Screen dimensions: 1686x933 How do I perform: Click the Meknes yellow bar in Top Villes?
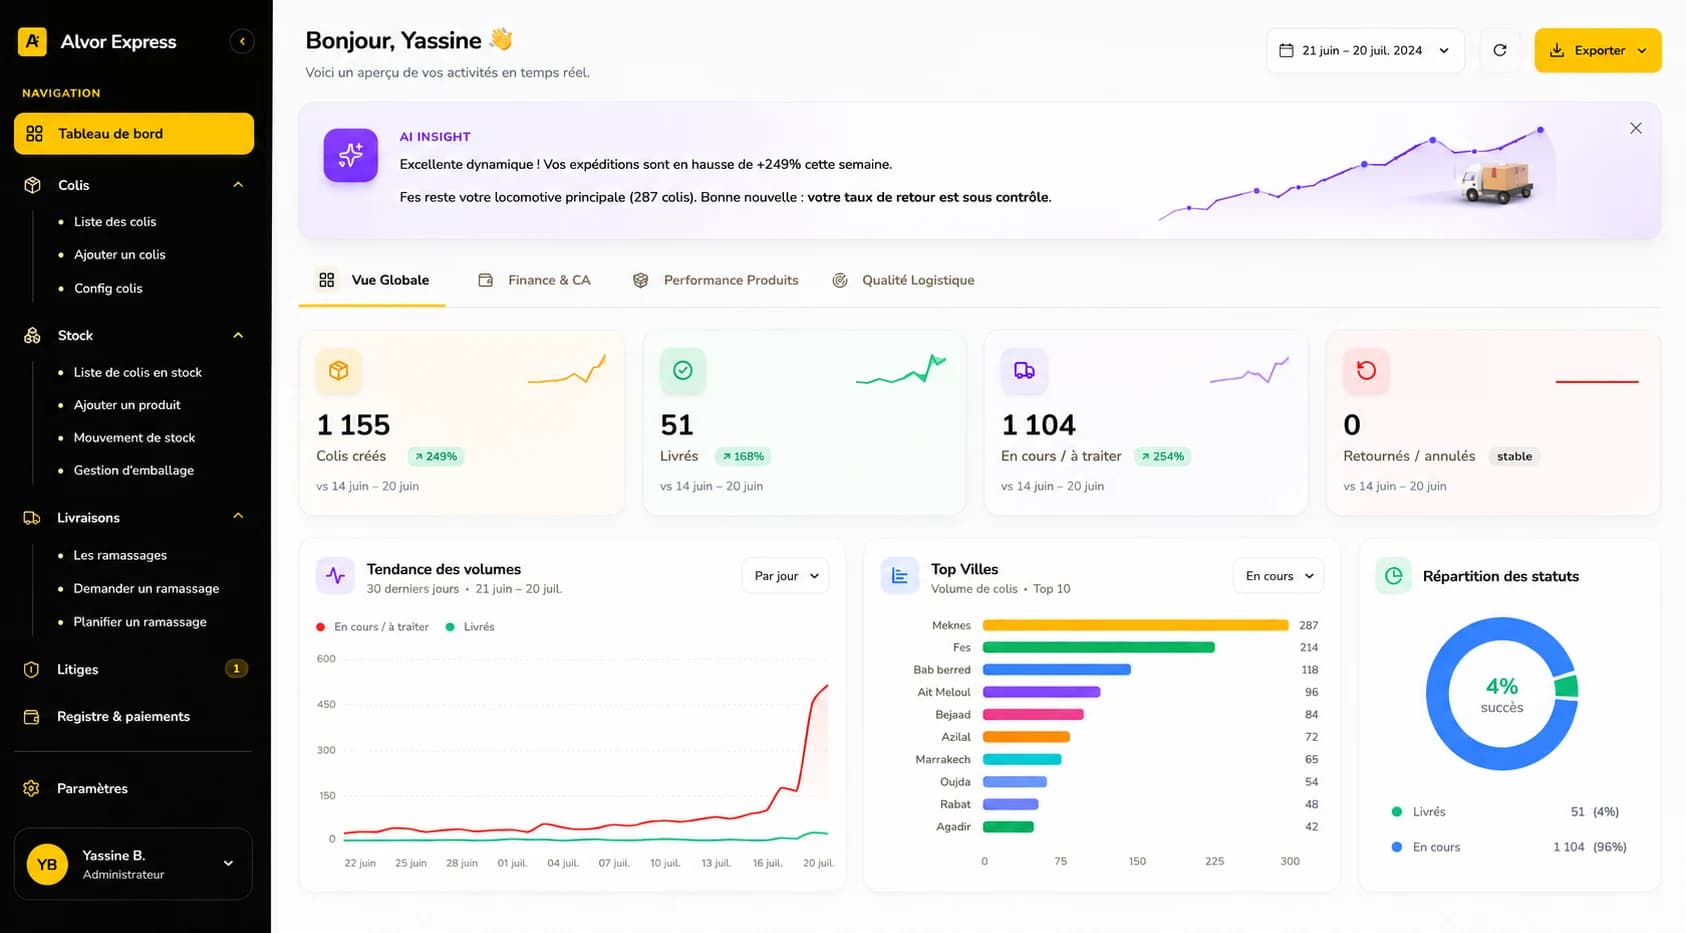click(1135, 625)
